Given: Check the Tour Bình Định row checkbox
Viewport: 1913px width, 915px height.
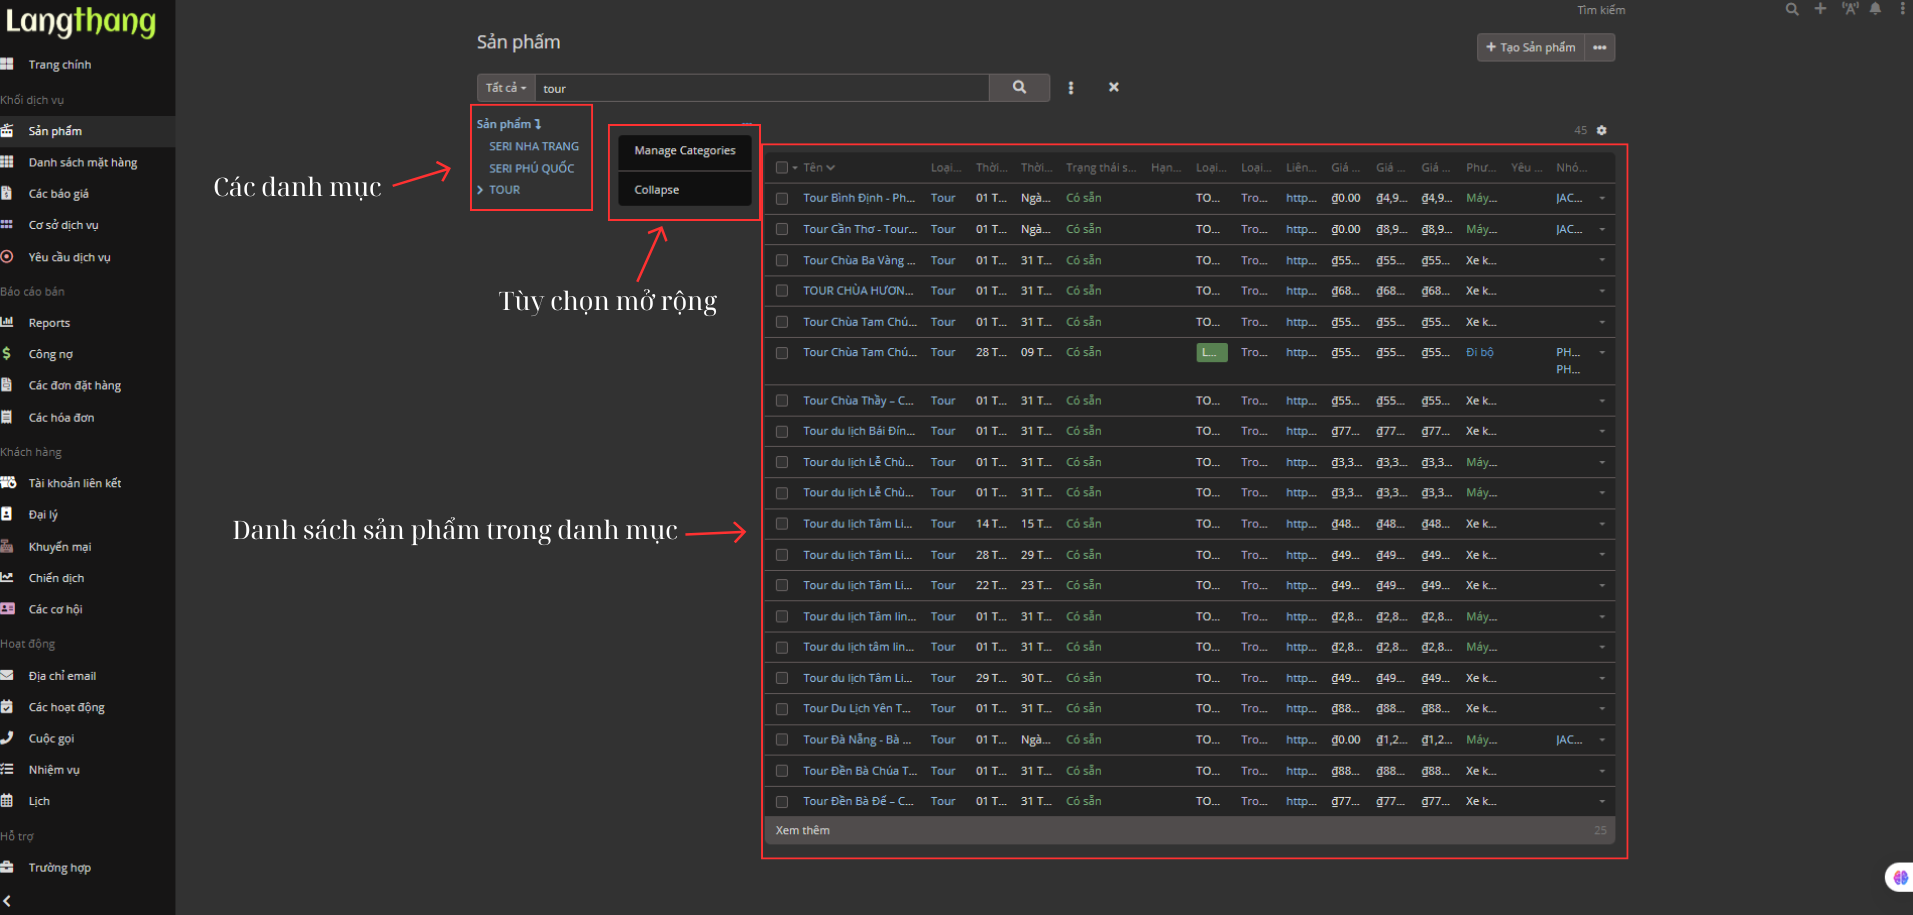Looking at the screenshot, I should pos(782,199).
